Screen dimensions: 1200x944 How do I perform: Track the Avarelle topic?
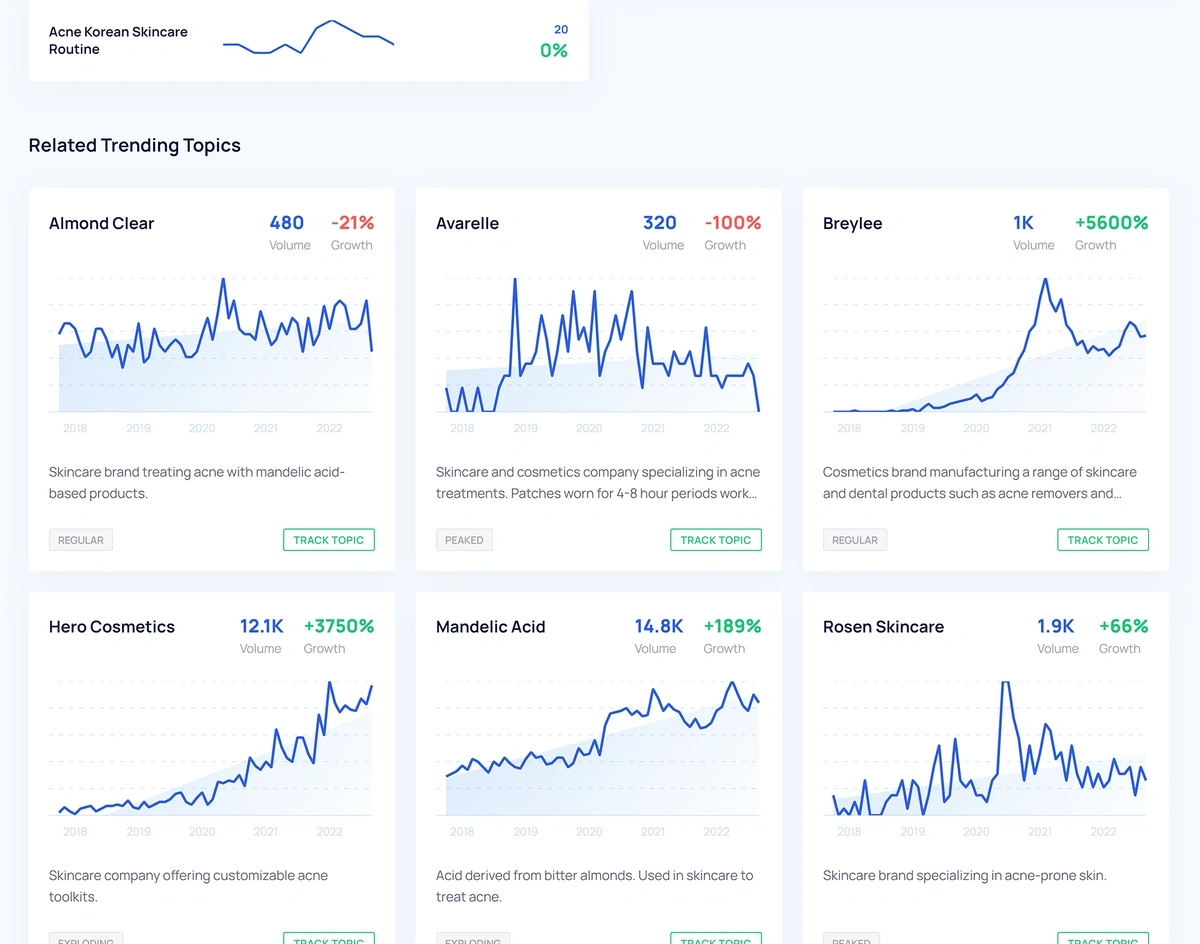(x=716, y=540)
